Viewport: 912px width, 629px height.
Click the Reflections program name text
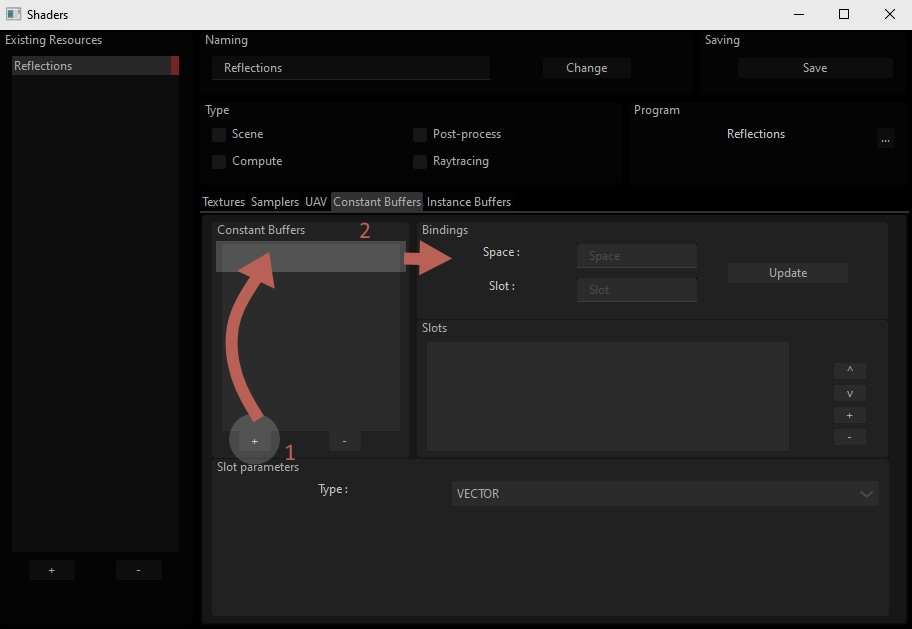[756, 134]
